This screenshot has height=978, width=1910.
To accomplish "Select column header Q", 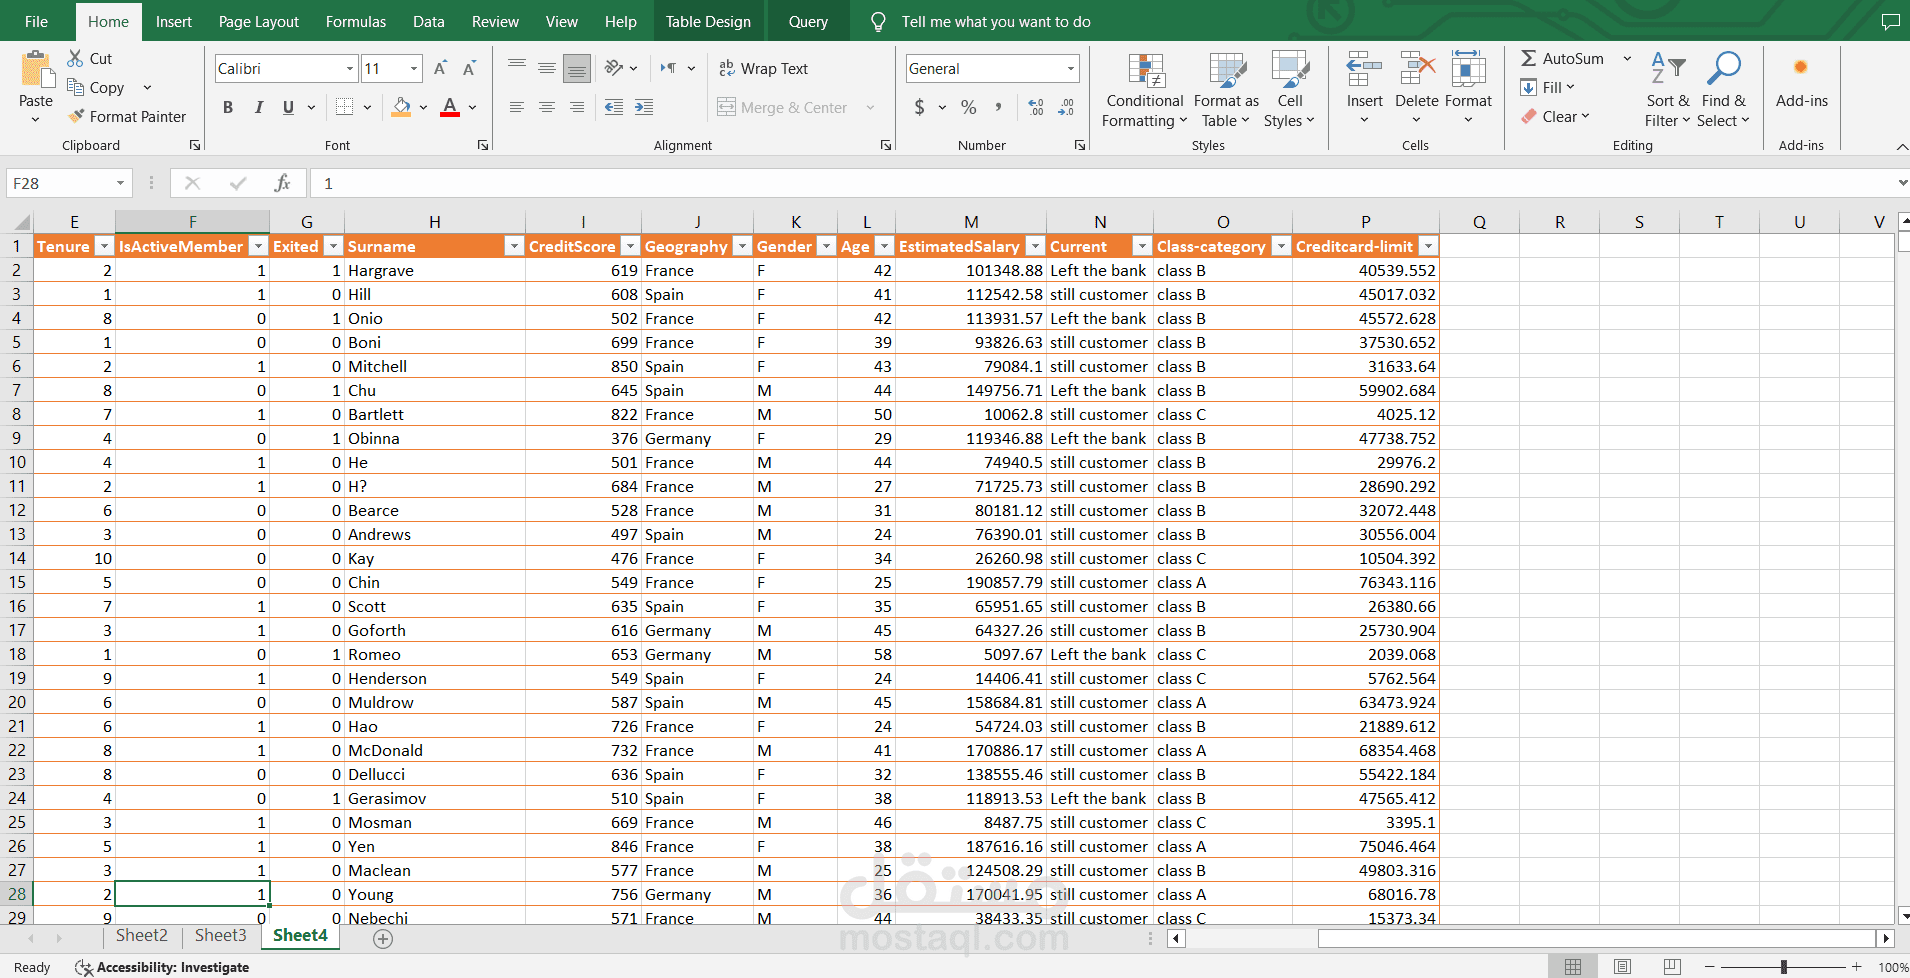I will (1479, 222).
